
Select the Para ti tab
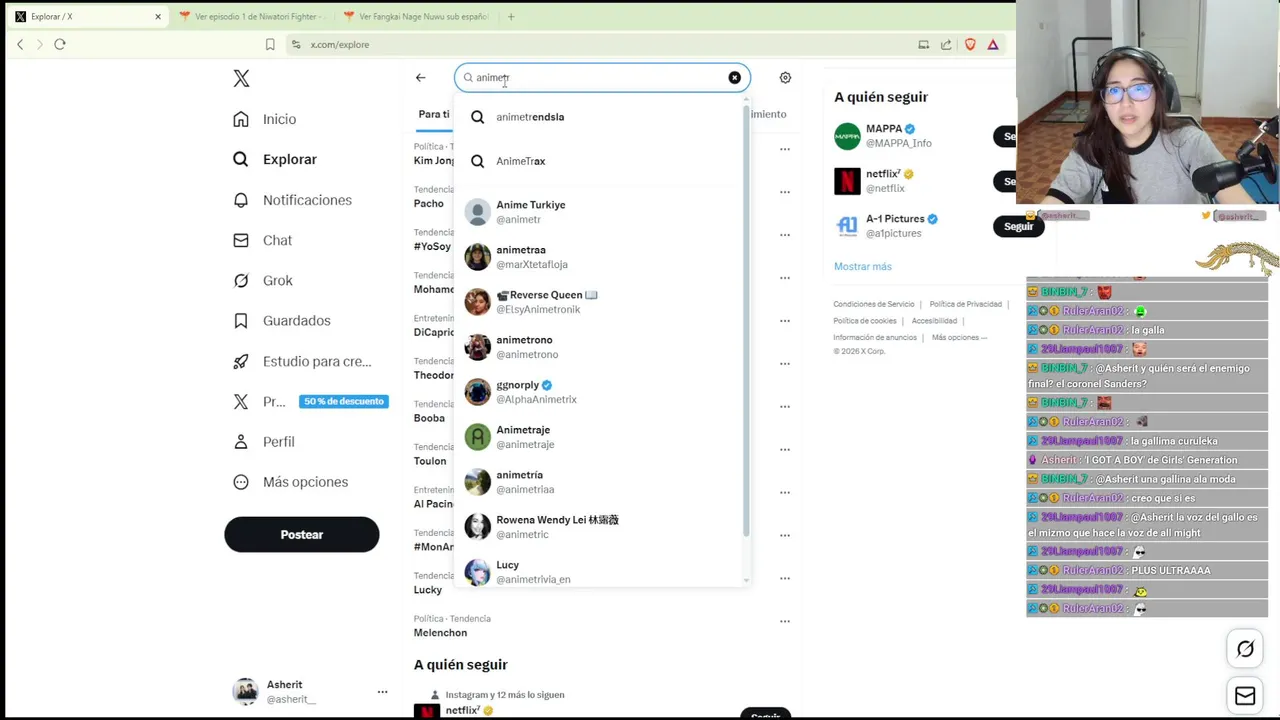point(434,114)
